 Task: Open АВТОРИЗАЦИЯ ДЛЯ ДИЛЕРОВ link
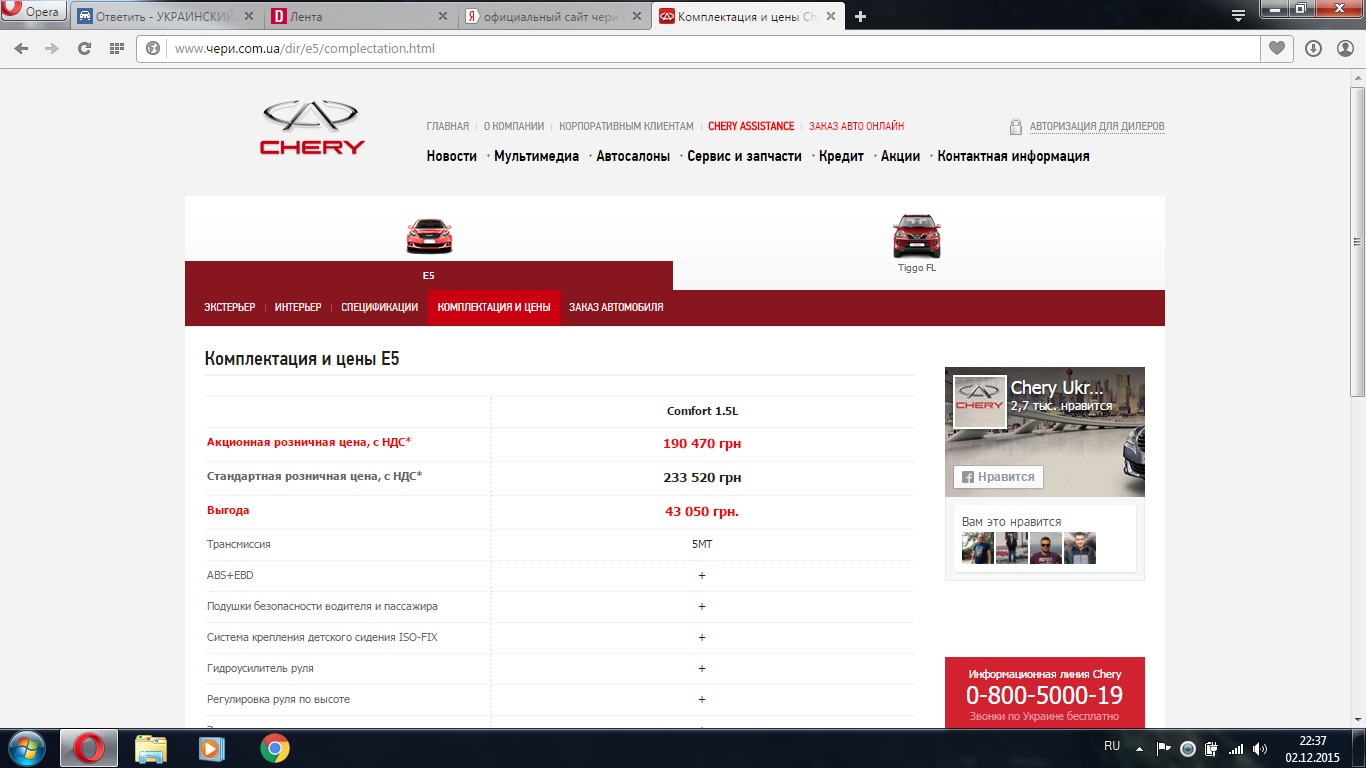pyautogui.click(x=1097, y=127)
